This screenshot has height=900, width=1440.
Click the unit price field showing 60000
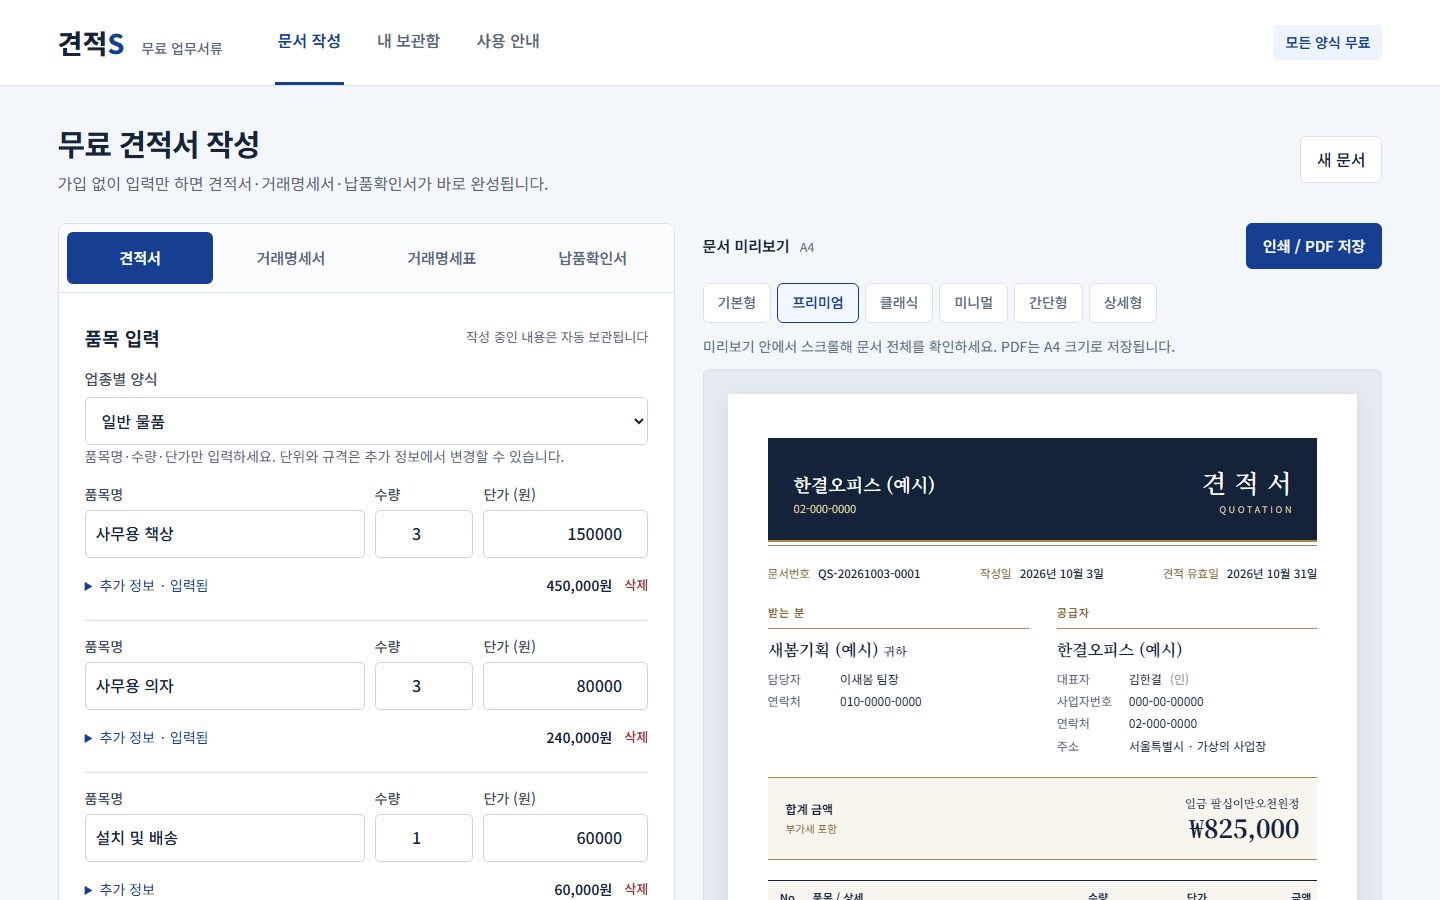tap(565, 838)
